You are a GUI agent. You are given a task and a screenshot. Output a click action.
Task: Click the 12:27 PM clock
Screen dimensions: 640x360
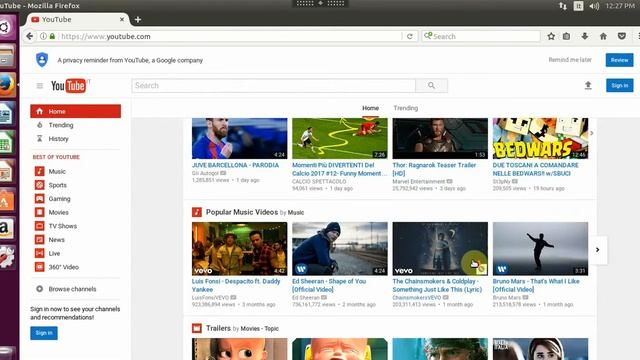click(x=620, y=6)
